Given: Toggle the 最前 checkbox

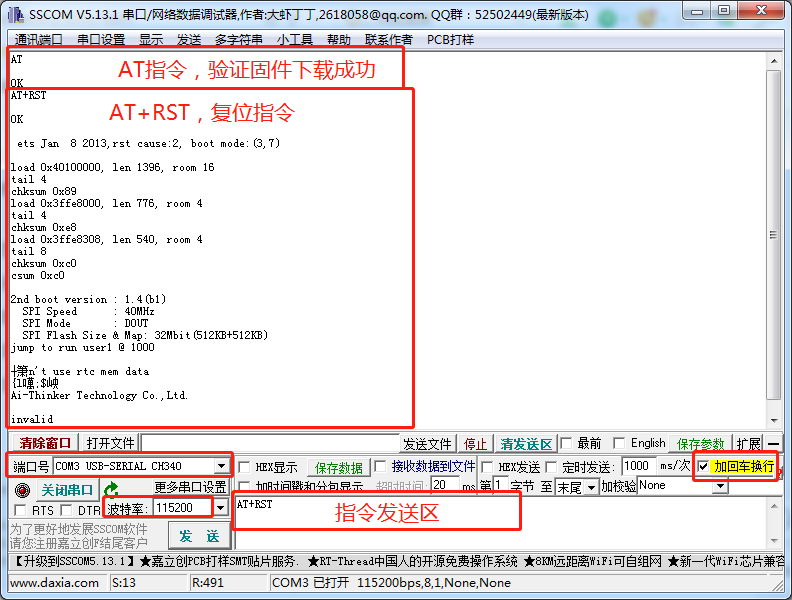Looking at the screenshot, I should (566, 443).
